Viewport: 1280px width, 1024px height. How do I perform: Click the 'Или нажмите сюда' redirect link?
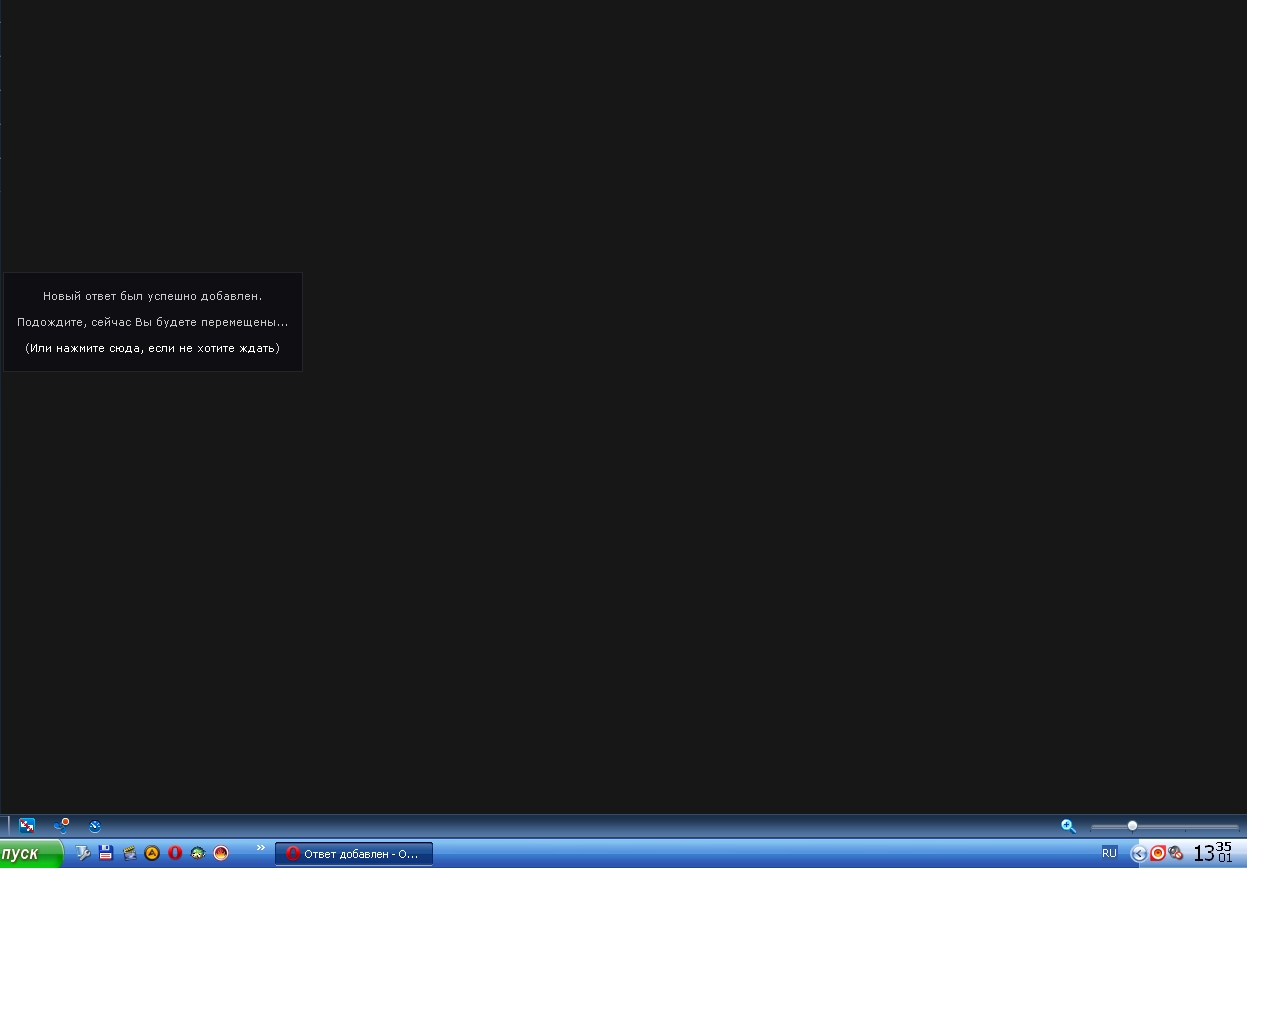click(153, 348)
